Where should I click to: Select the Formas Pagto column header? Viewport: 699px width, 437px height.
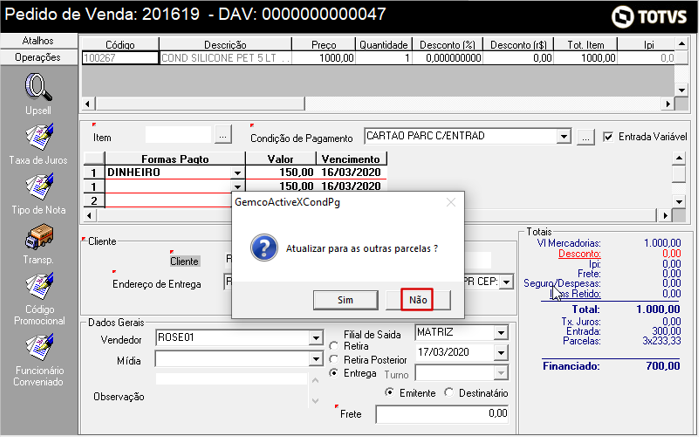click(x=175, y=159)
